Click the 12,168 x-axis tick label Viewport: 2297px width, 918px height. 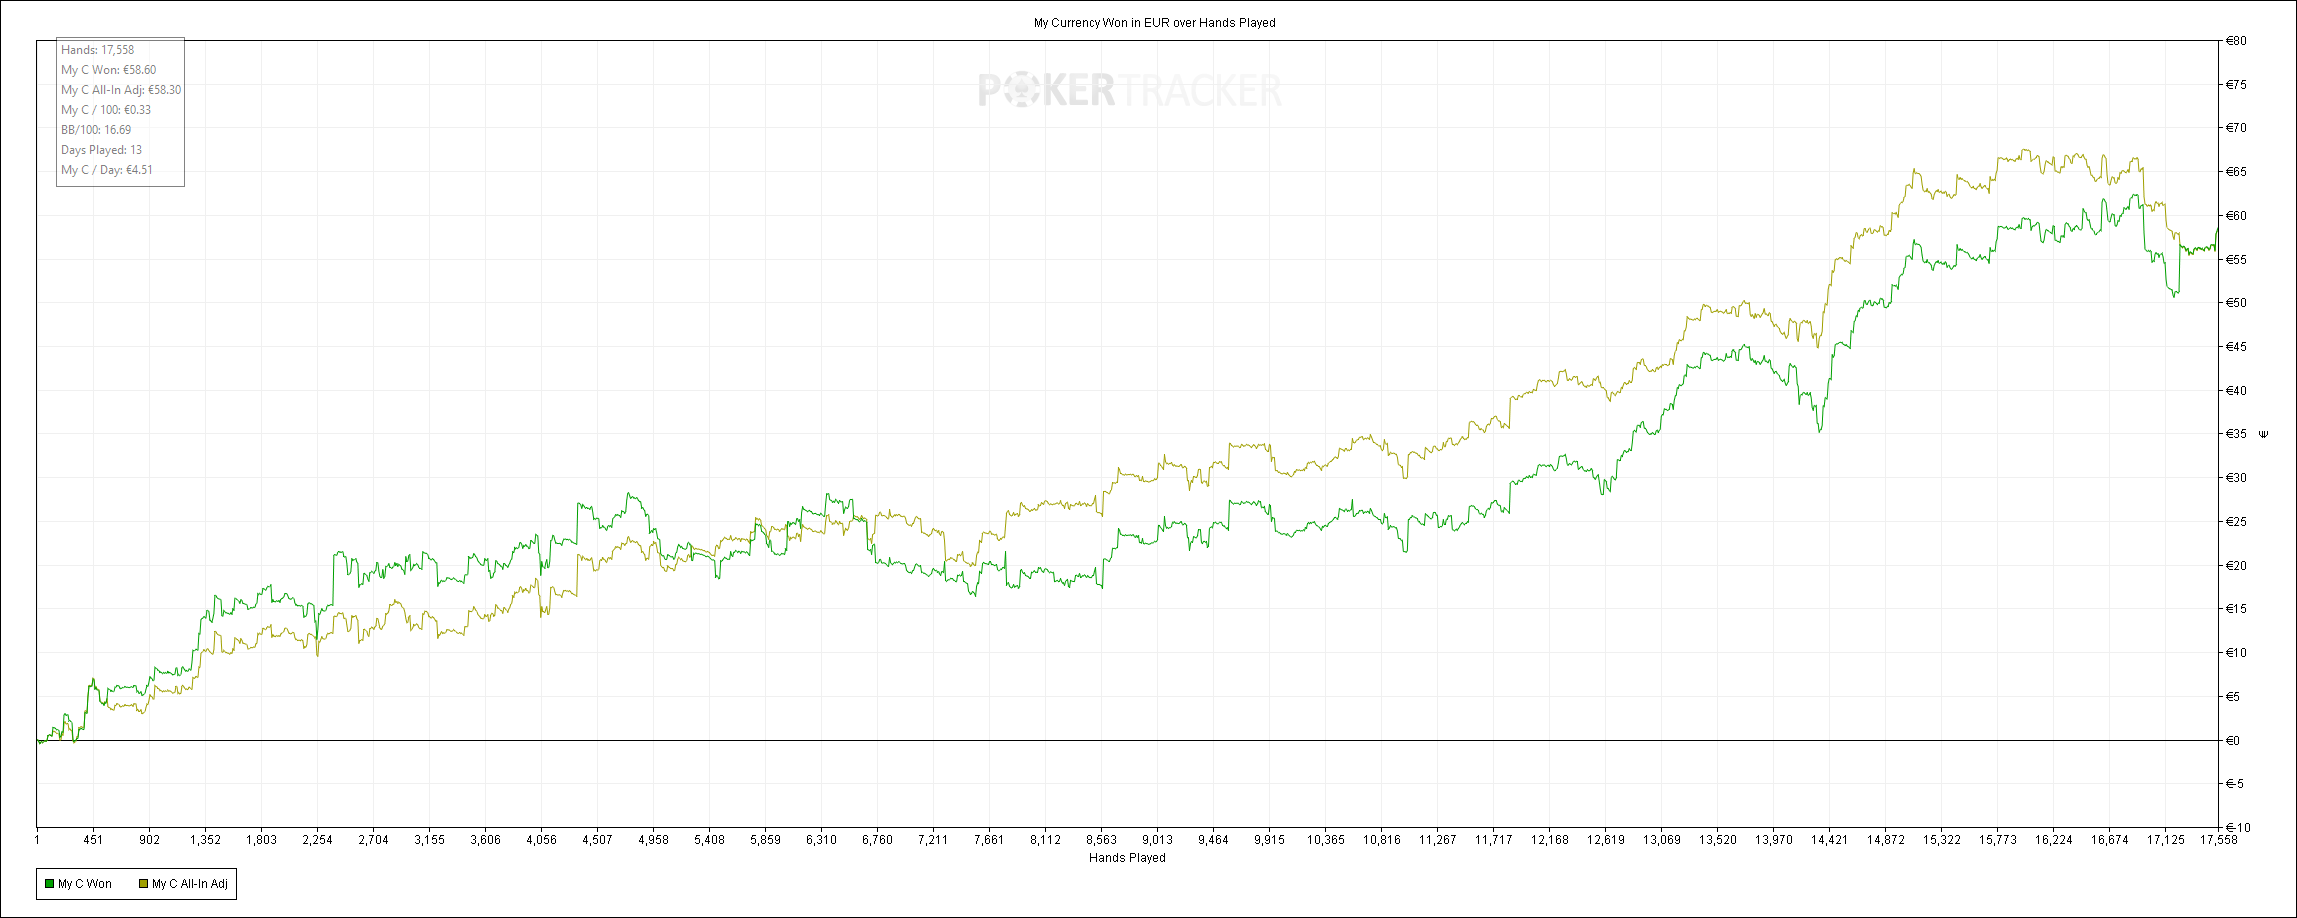tap(1549, 840)
